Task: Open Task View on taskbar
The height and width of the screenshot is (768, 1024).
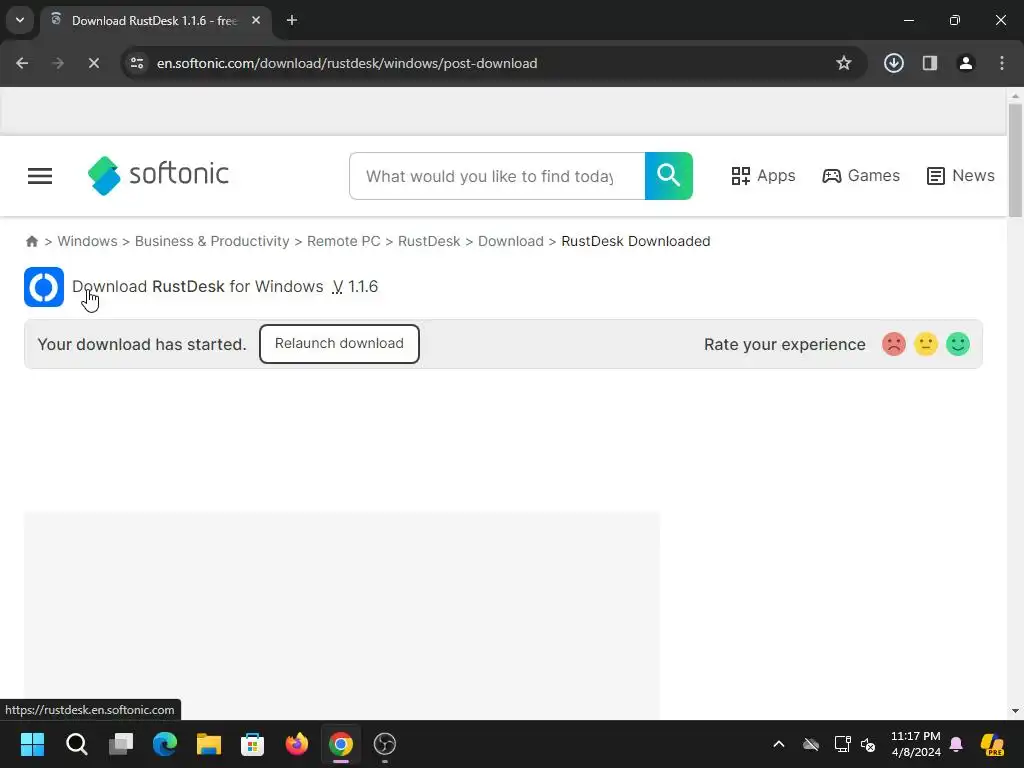Action: (x=121, y=744)
